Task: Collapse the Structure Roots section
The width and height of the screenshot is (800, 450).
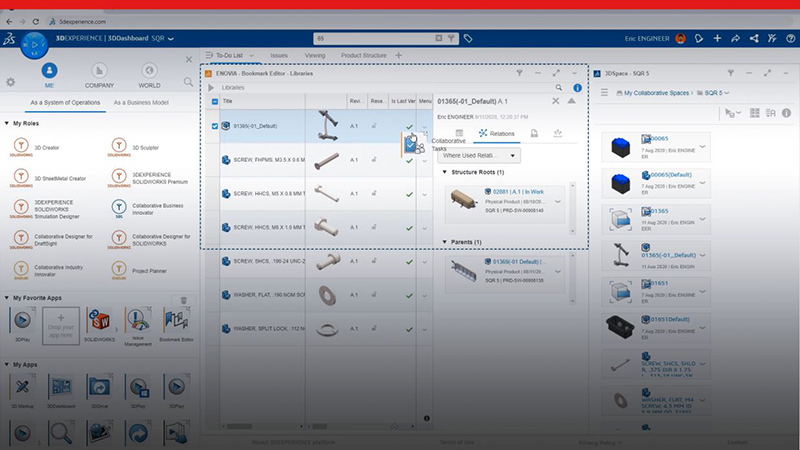Action: click(444, 172)
